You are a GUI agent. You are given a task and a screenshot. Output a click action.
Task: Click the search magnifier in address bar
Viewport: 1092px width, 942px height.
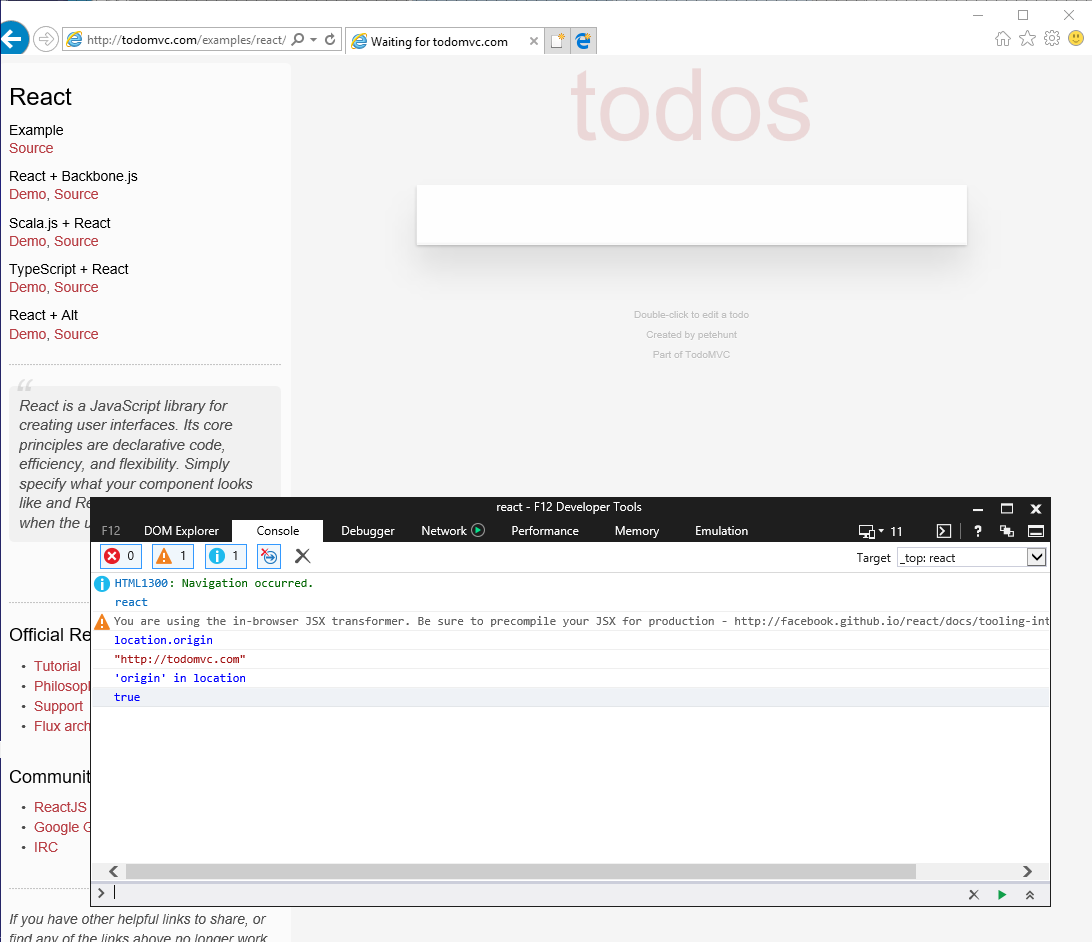click(x=298, y=40)
